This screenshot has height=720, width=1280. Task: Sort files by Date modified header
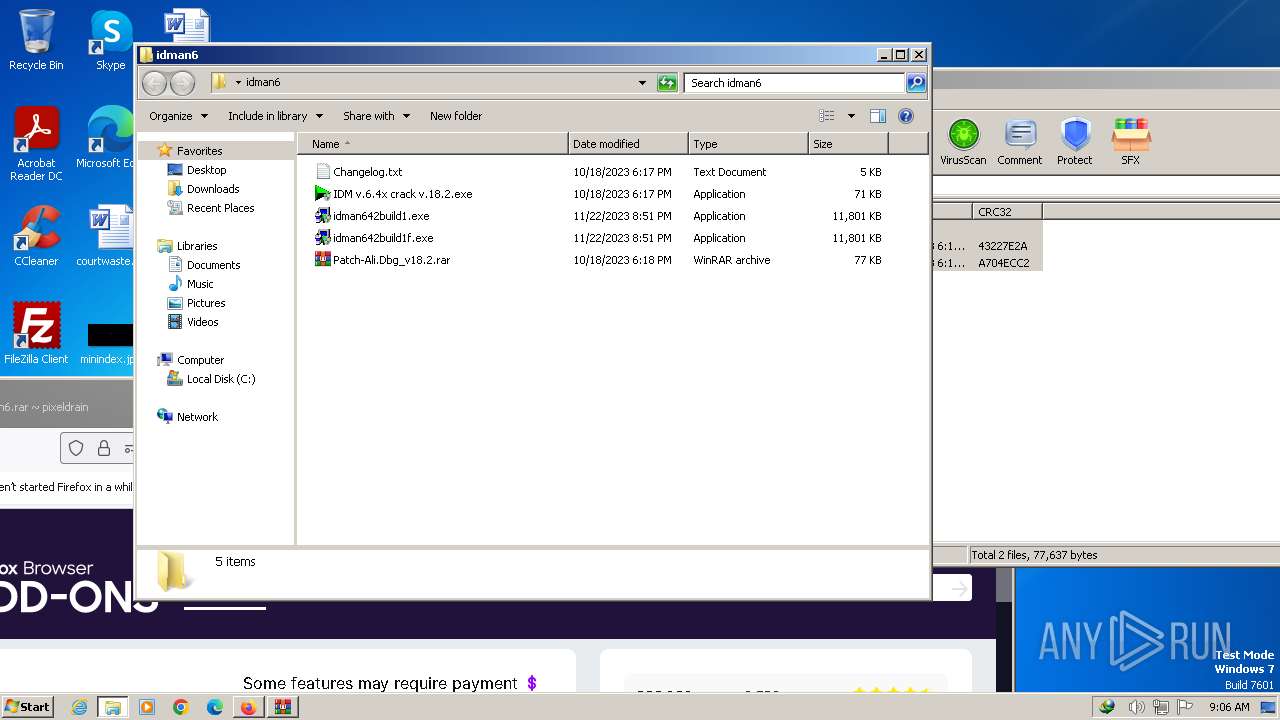[x=628, y=144]
